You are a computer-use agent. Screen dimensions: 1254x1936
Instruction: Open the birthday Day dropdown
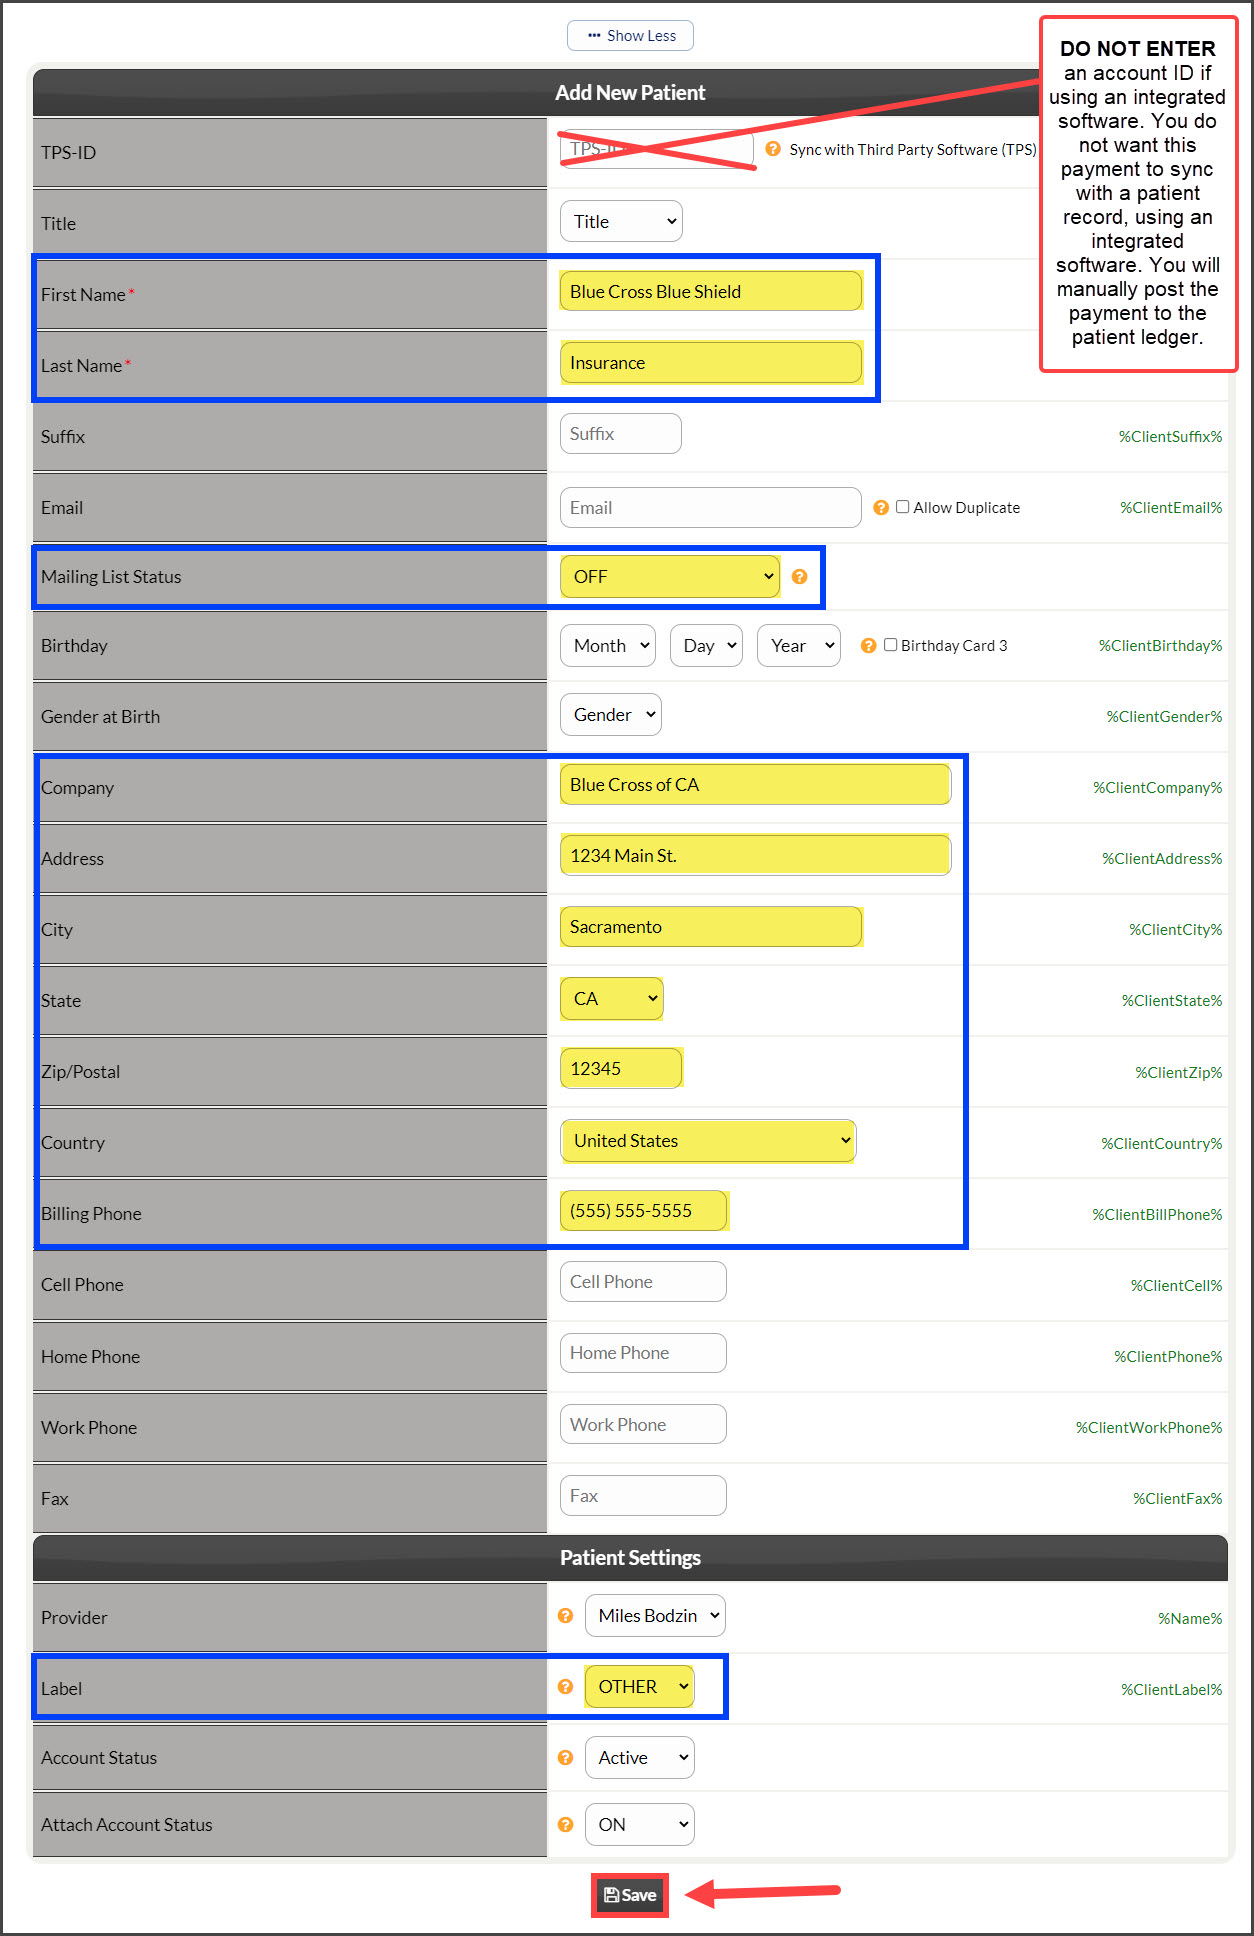[706, 646]
